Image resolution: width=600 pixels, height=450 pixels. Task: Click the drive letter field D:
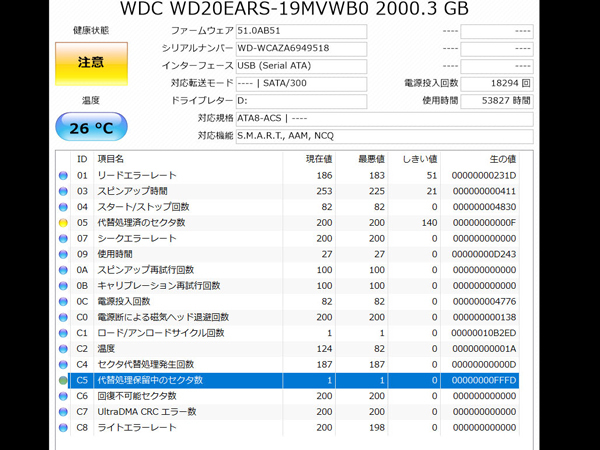(x=301, y=101)
